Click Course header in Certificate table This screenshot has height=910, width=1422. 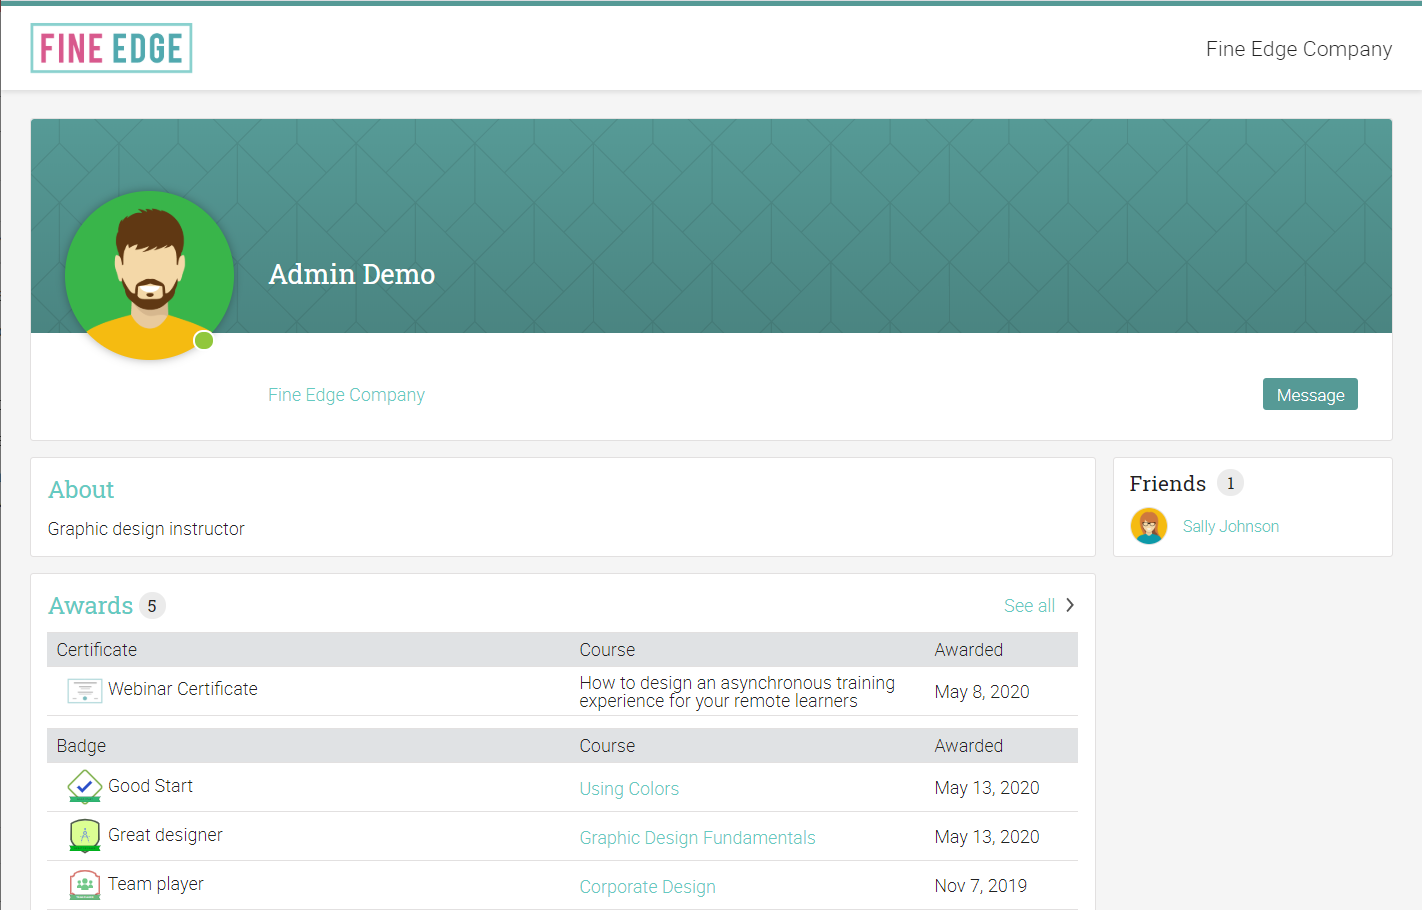[607, 650]
